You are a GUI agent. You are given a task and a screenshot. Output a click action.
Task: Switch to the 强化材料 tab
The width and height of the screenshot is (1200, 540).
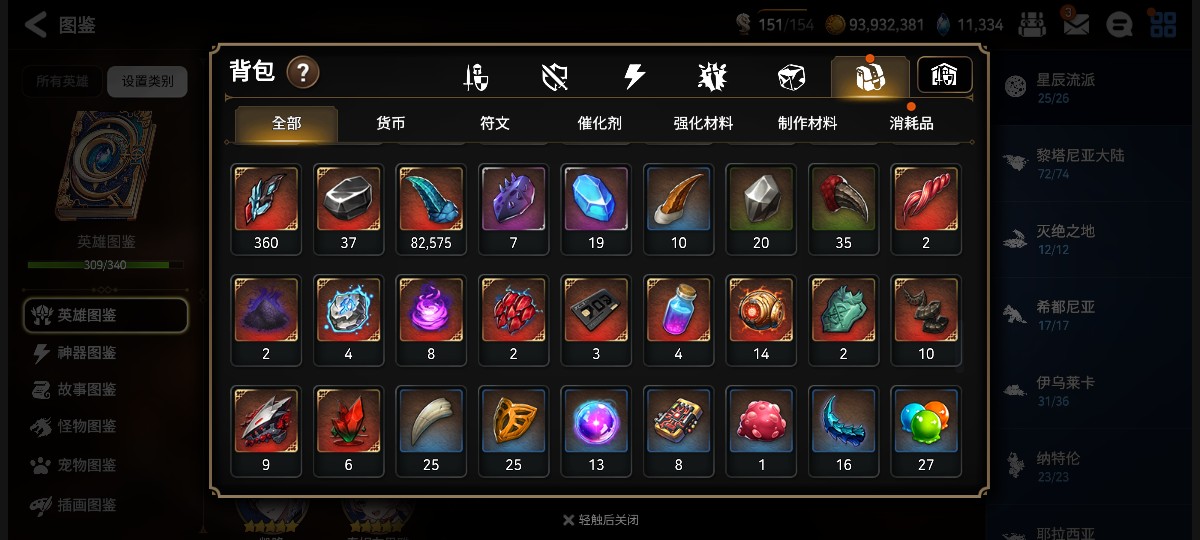(x=703, y=124)
